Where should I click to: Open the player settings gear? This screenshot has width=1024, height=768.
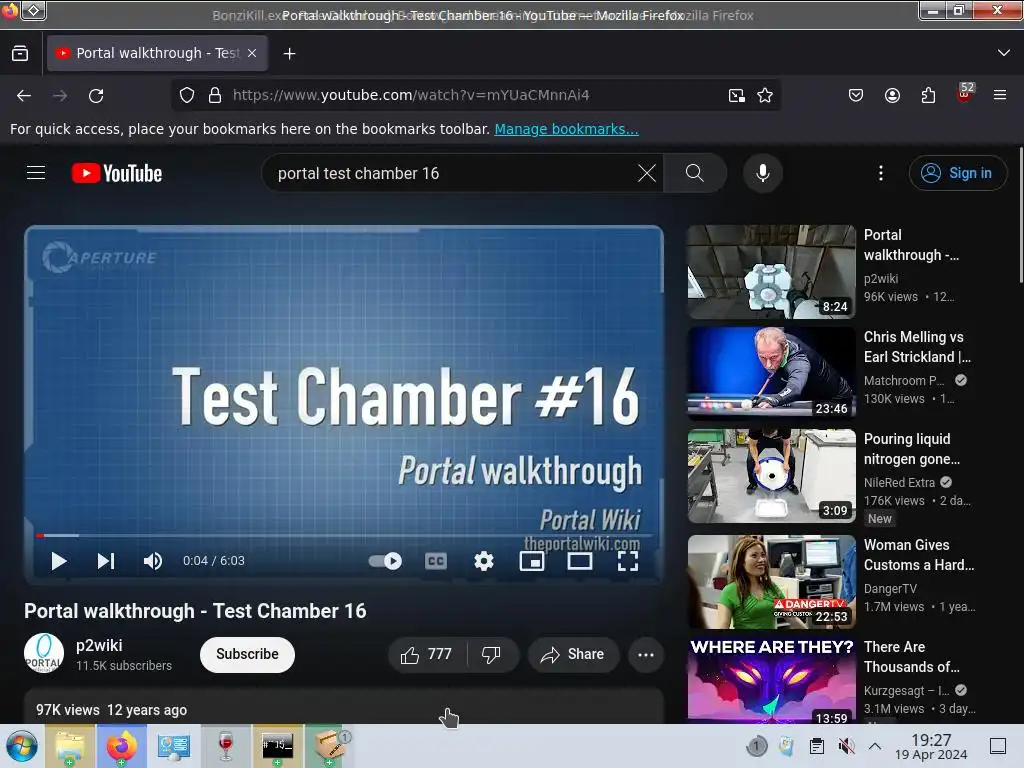tap(484, 561)
